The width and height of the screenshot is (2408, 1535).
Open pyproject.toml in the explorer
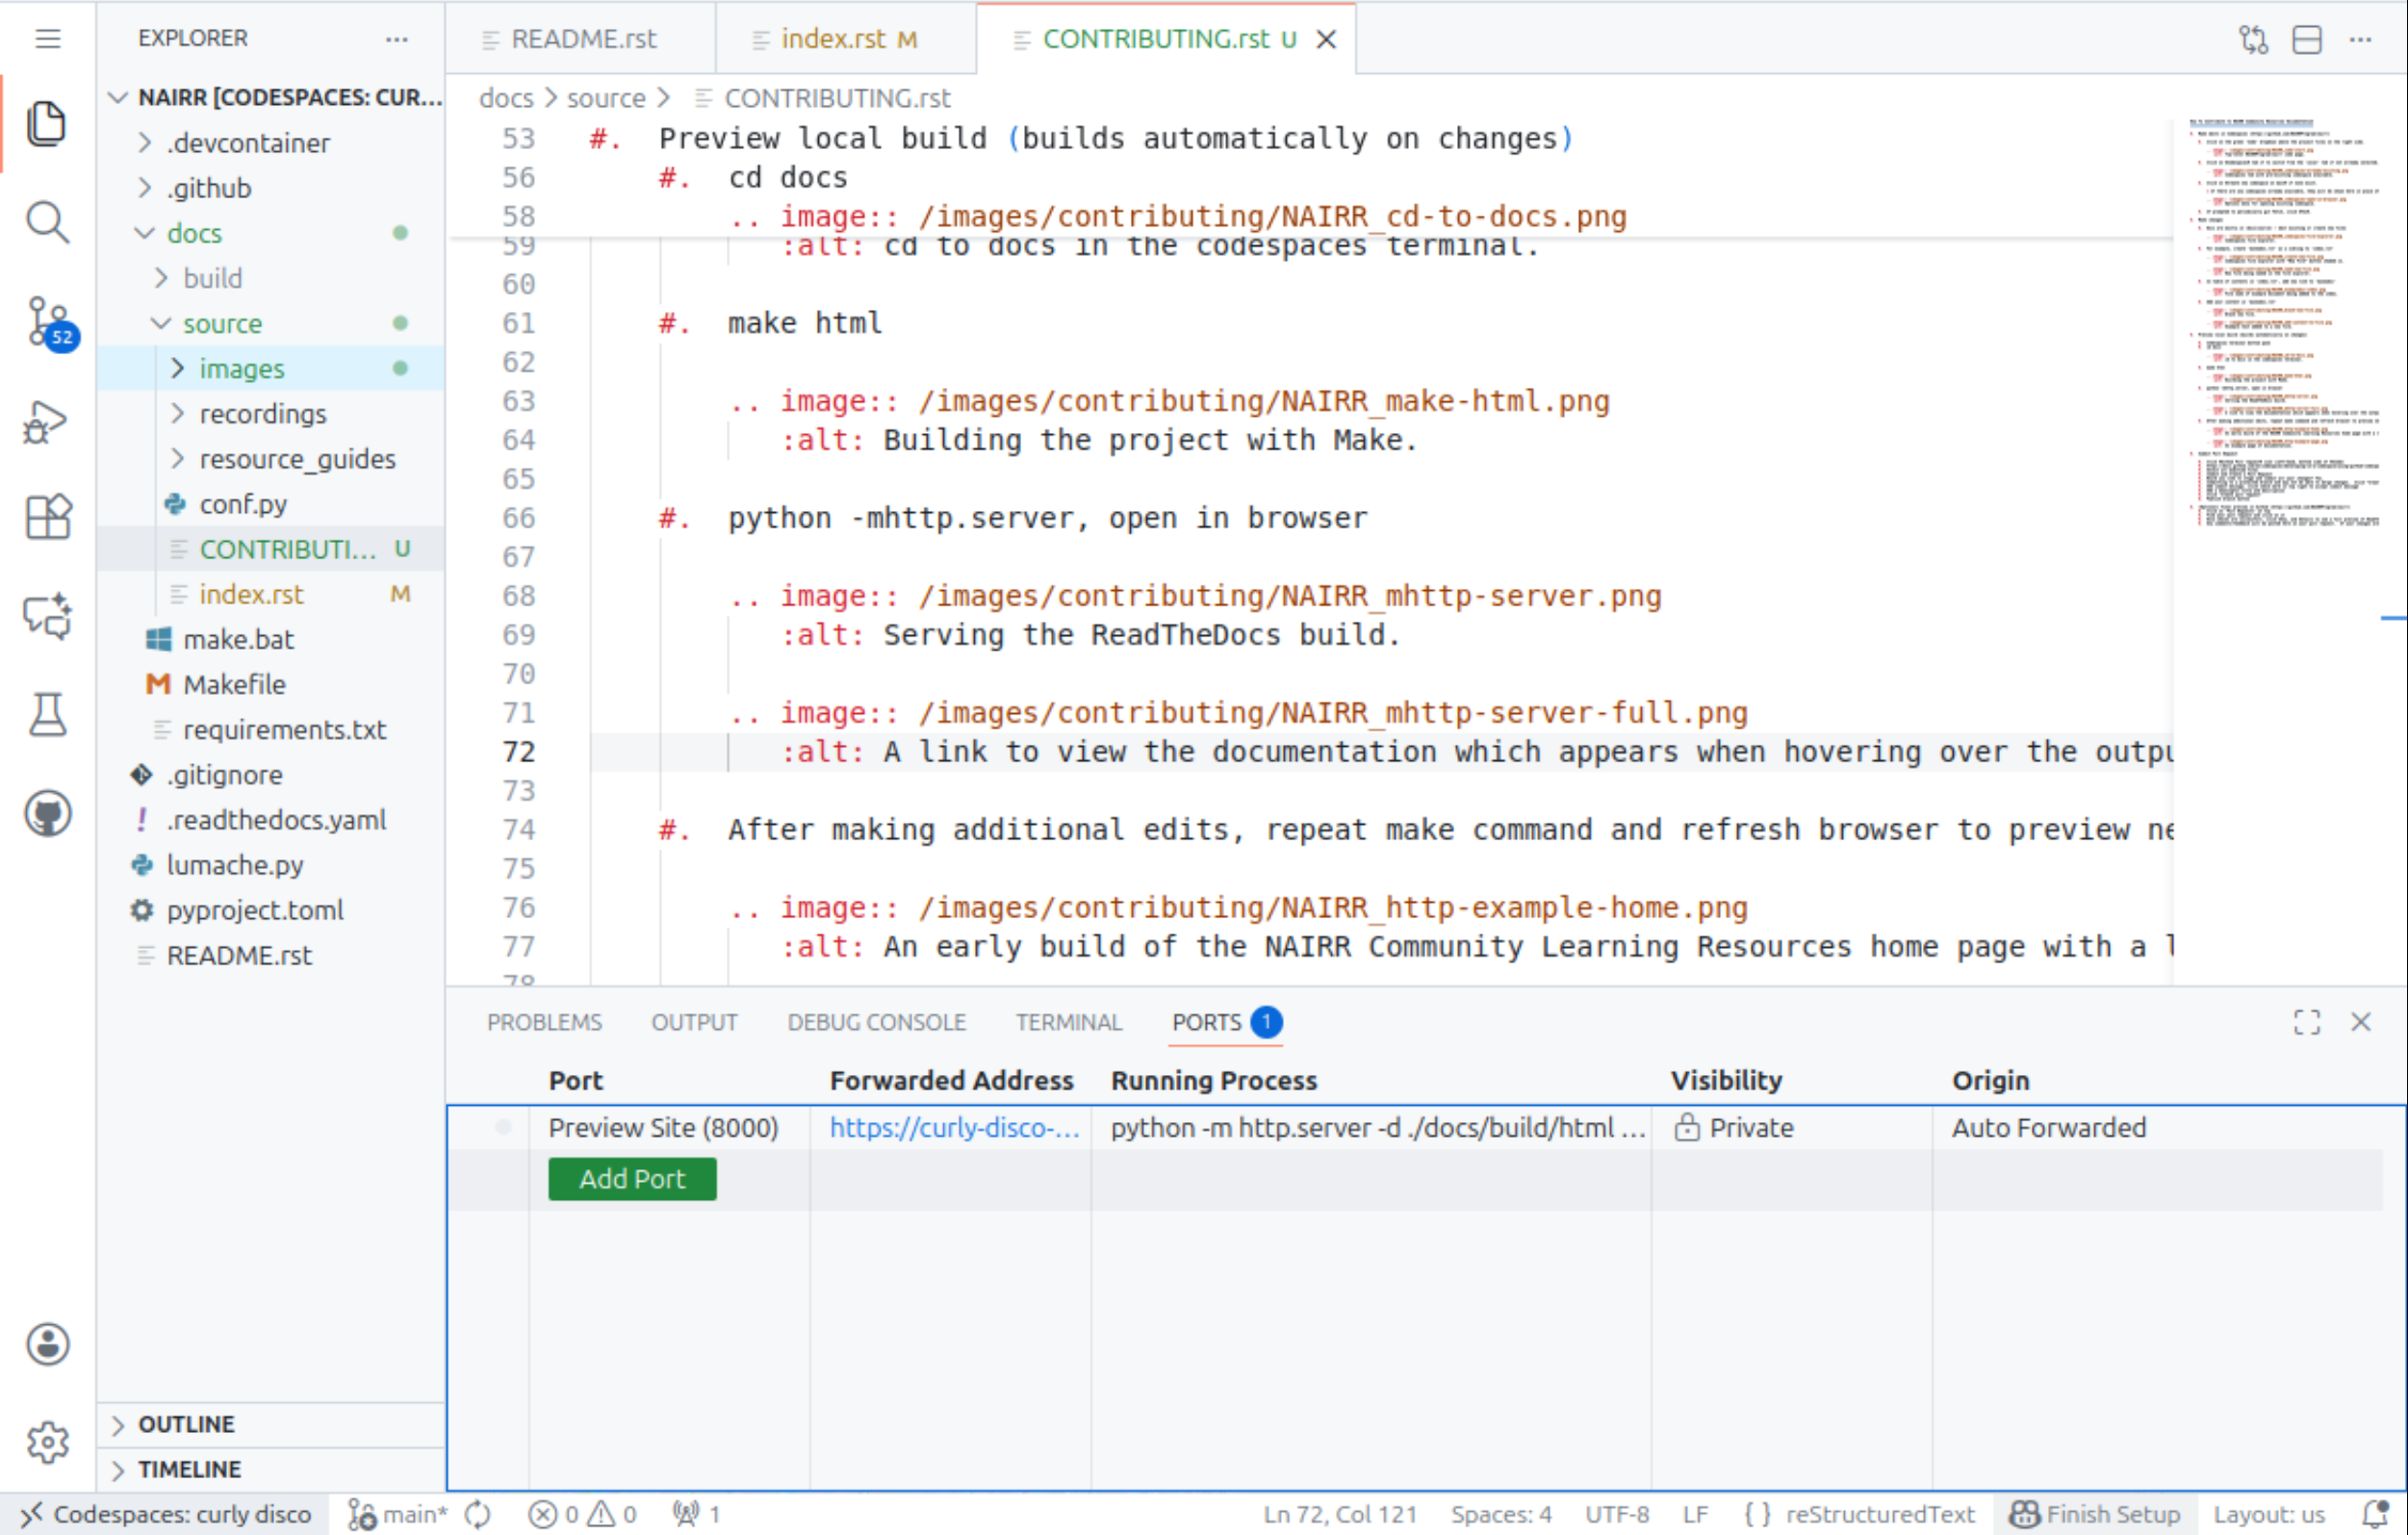(x=270, y=910)
